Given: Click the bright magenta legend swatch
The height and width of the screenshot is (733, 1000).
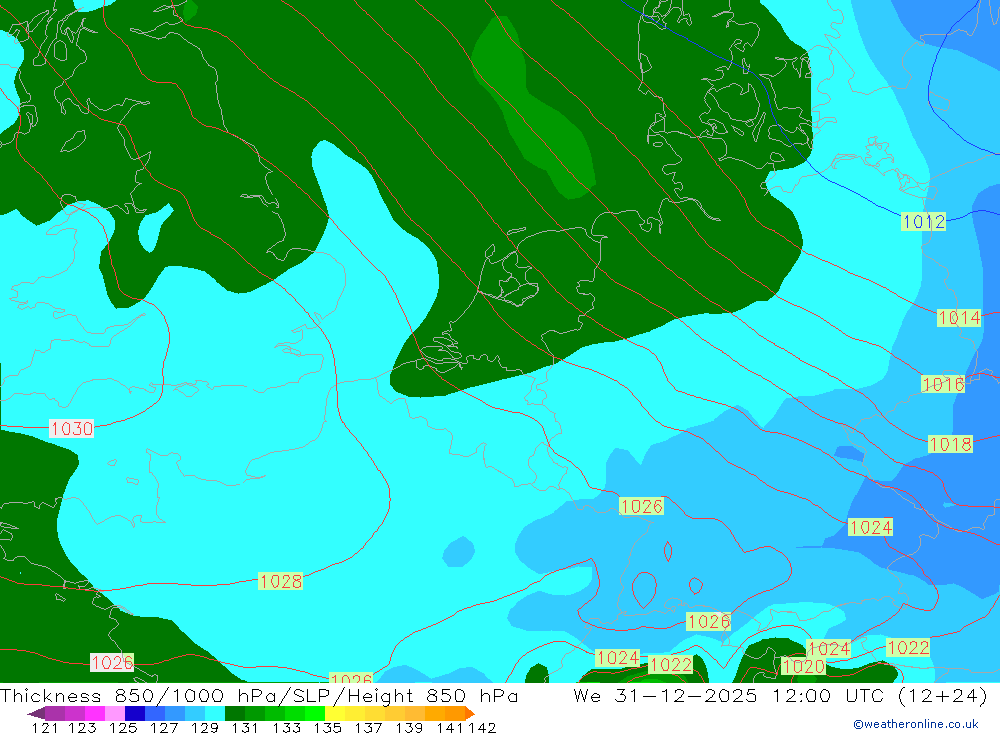Looking at the screenshot, I should [94, 713].
